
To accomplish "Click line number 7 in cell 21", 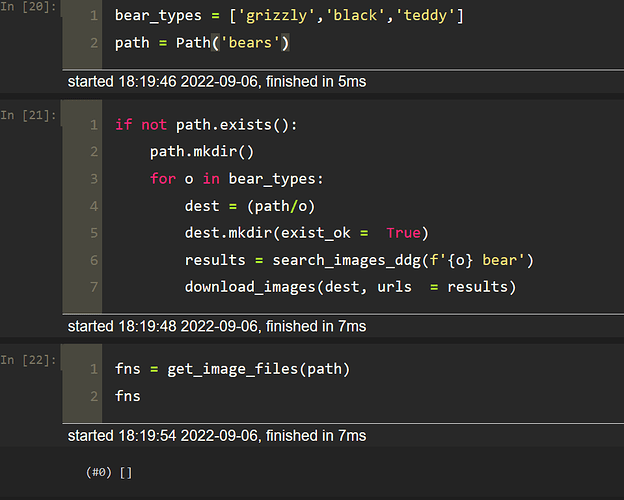I will (93, 287).
